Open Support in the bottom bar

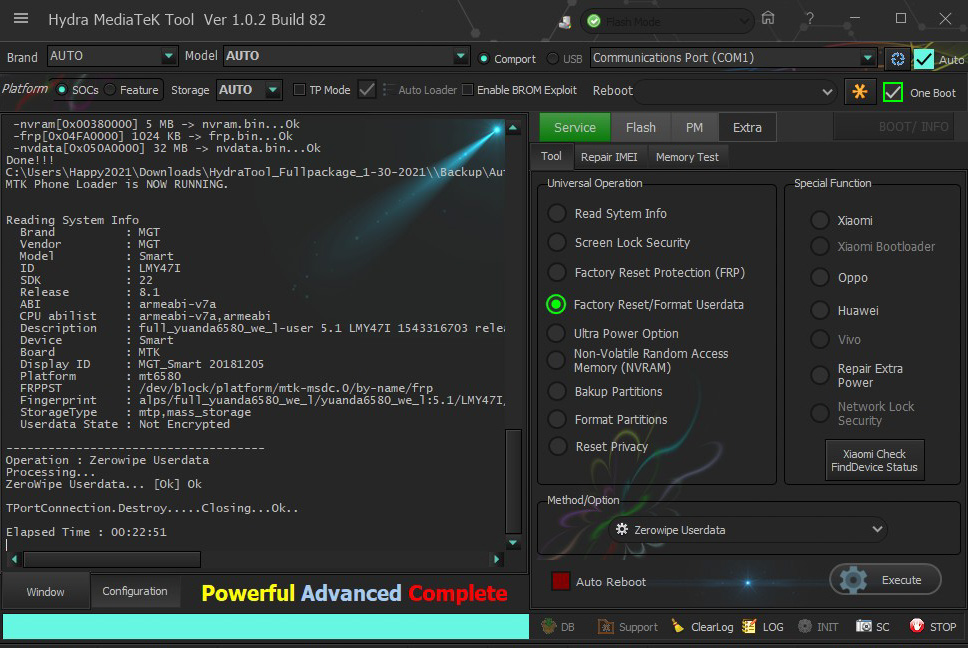coord(628,627)
